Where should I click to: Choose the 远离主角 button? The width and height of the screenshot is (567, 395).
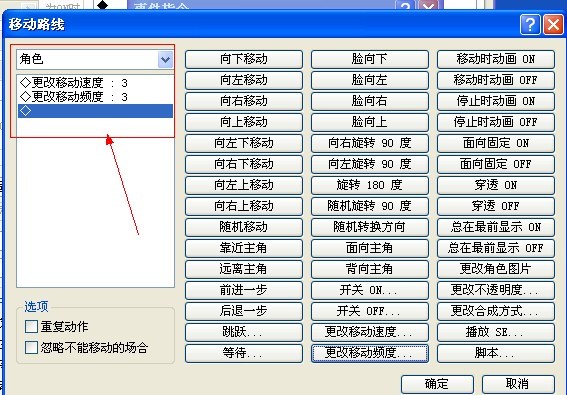pyautogui.click(x=244, y=269)
